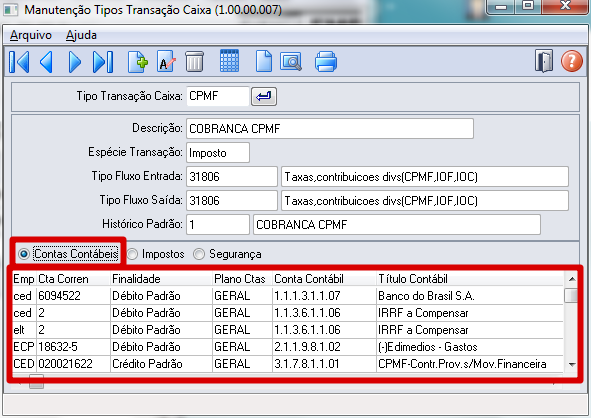Click the Emp column header

(24, 279)
